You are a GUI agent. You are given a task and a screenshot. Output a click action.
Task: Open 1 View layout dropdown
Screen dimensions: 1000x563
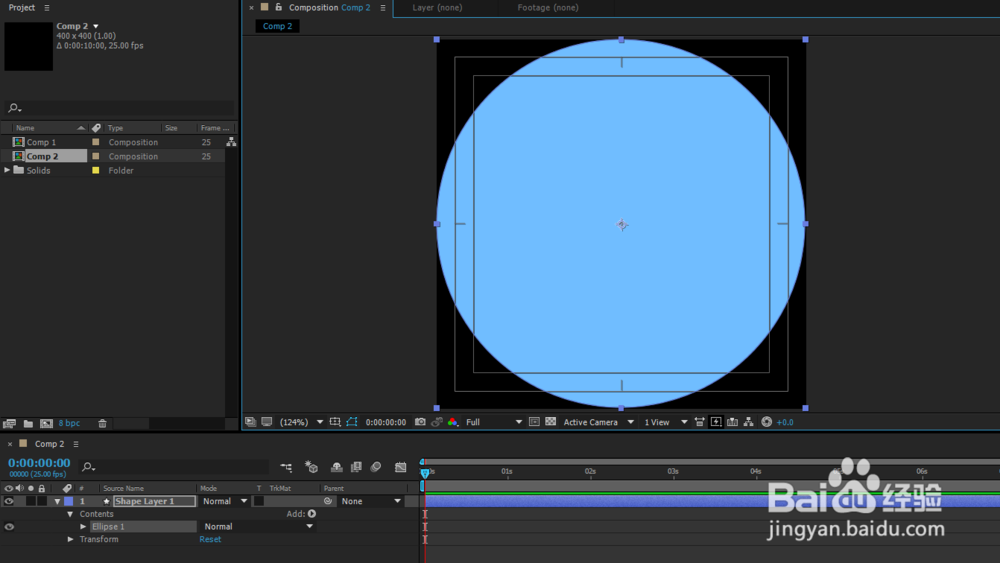point(665,422)
